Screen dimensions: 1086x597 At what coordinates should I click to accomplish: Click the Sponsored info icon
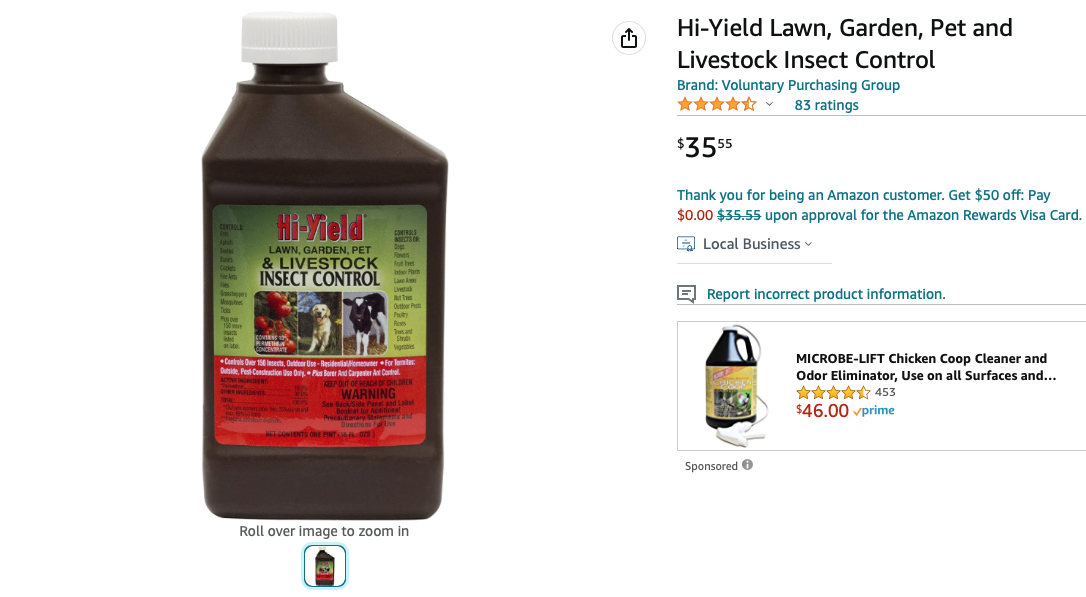point(747,465)
